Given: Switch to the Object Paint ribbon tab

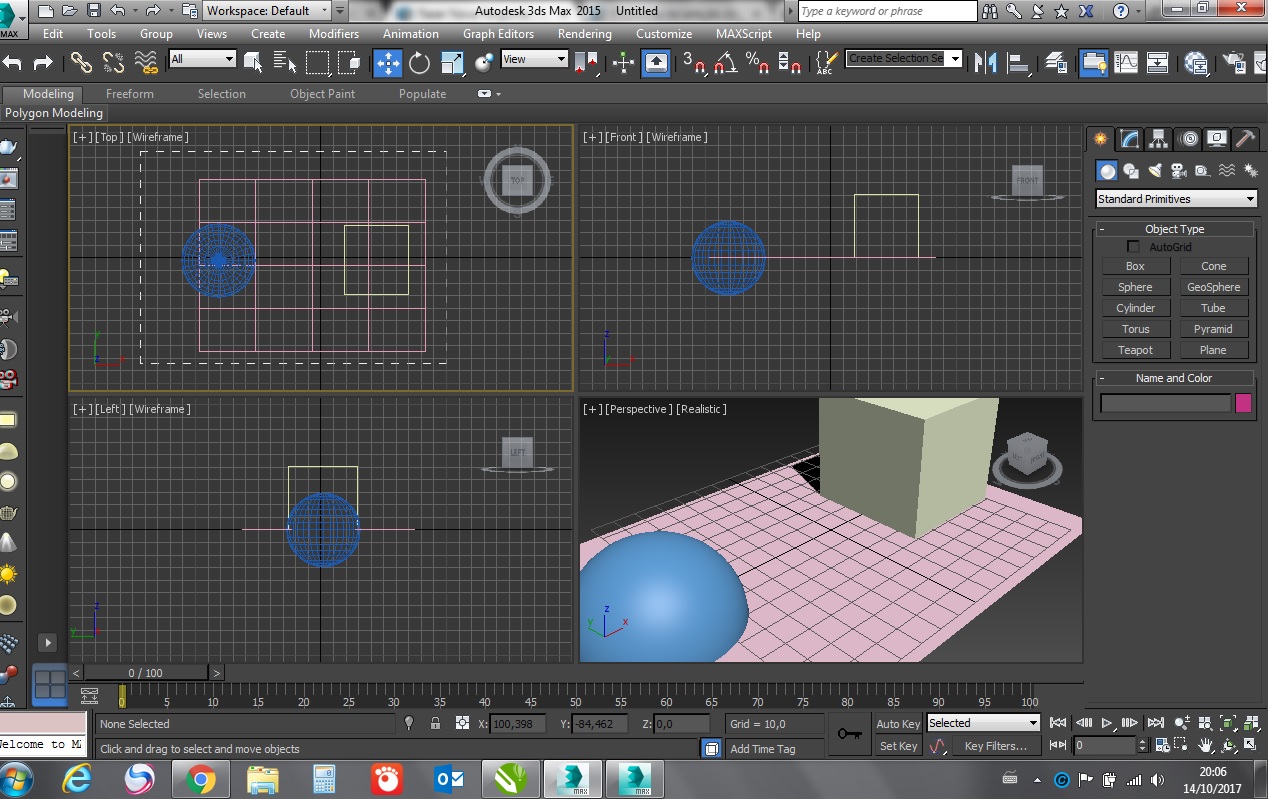Looking at the screenshot, I should tap(322, 94).
